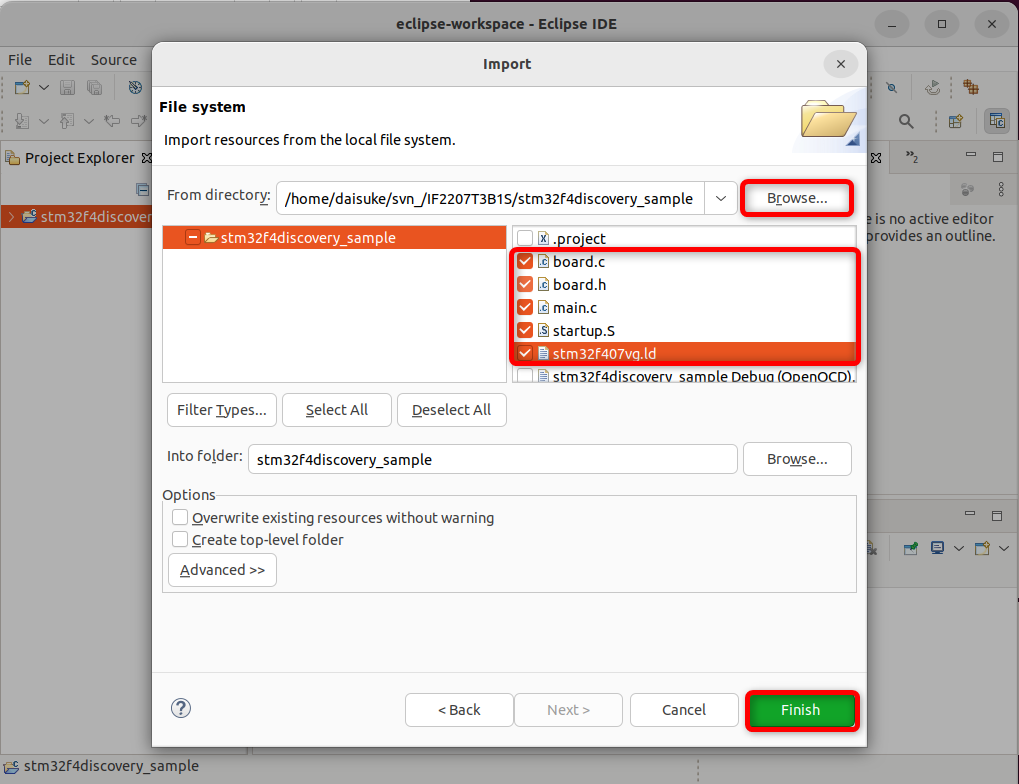Collapse all in the Project Explorer toolbar
This screenshot has height=784, width=1019.
(x=142, y=189)
